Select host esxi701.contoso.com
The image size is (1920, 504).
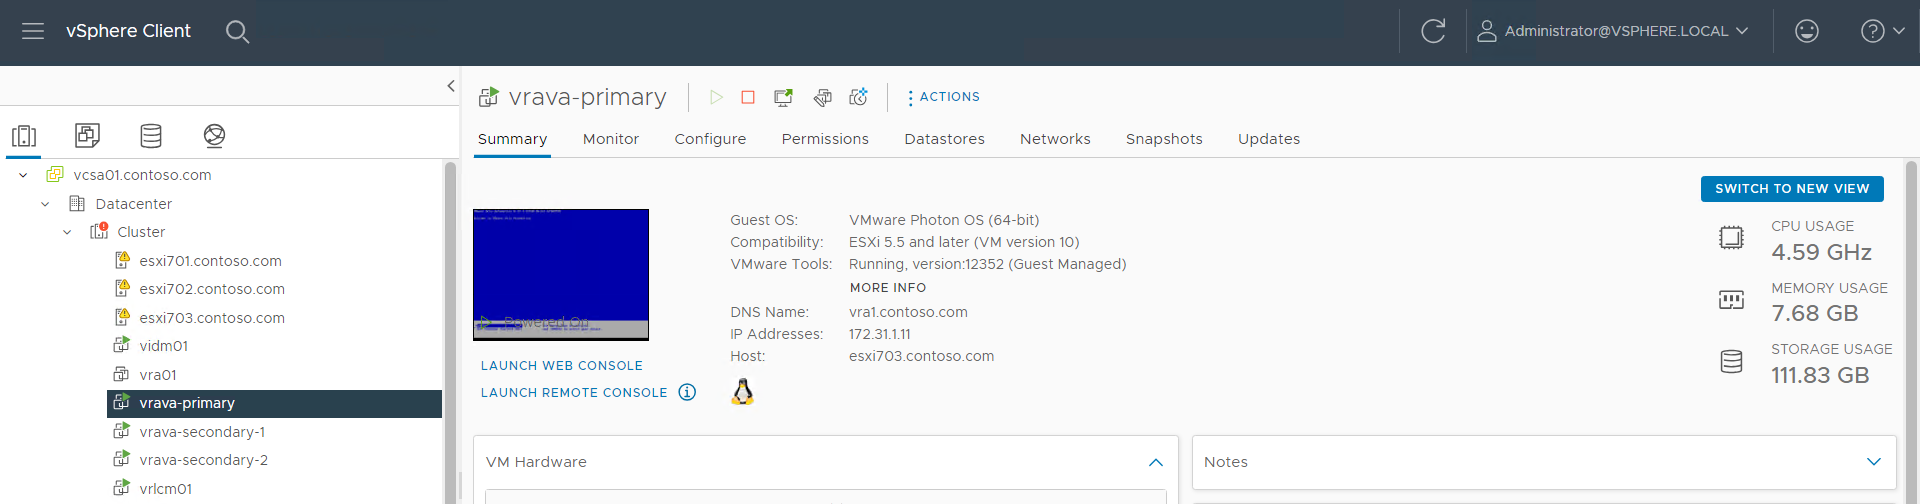(x=210, y=261)
